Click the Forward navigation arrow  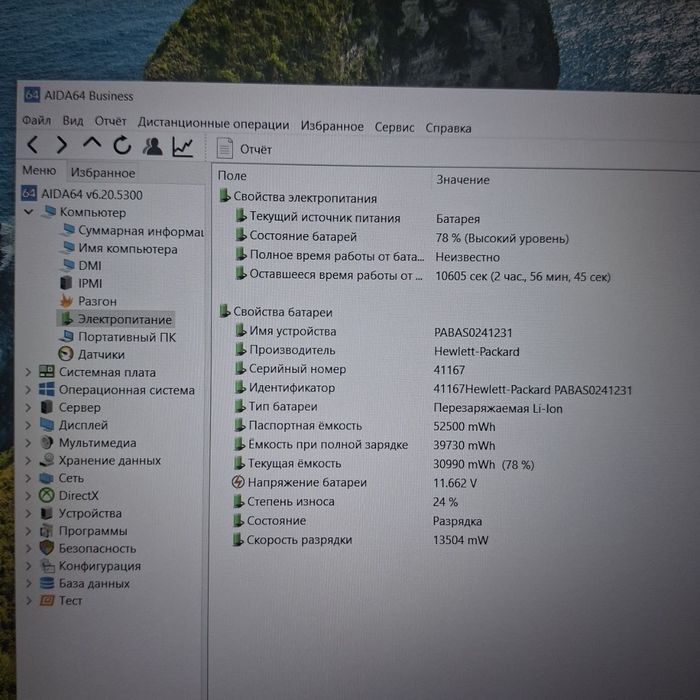pos(62,145)
